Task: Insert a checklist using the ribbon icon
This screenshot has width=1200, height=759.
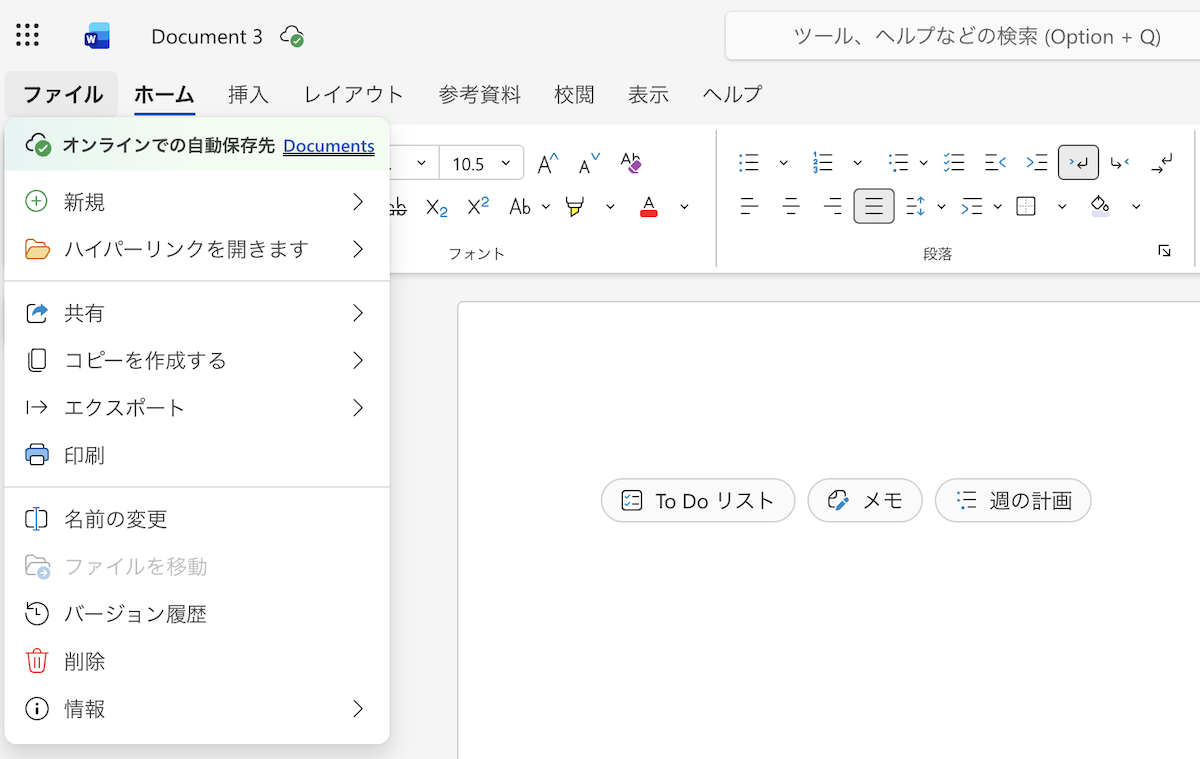Action: pos(954,163)
